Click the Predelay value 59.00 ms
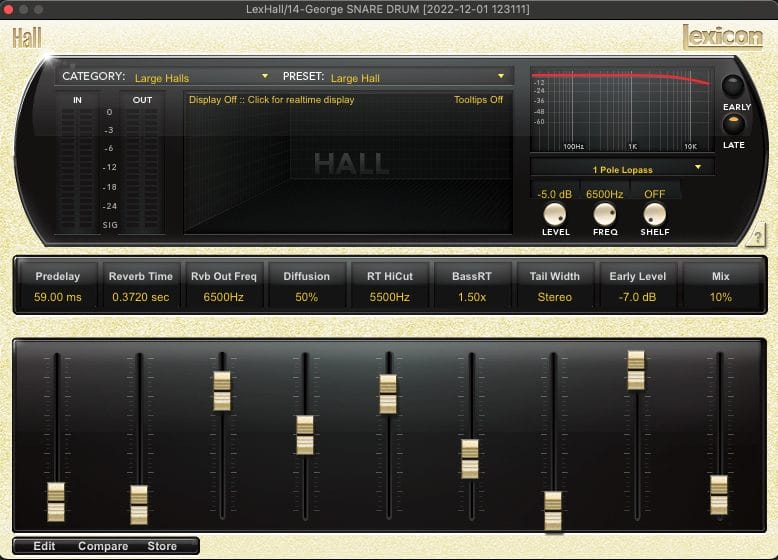Screen dimensions: 778x560 58,297
